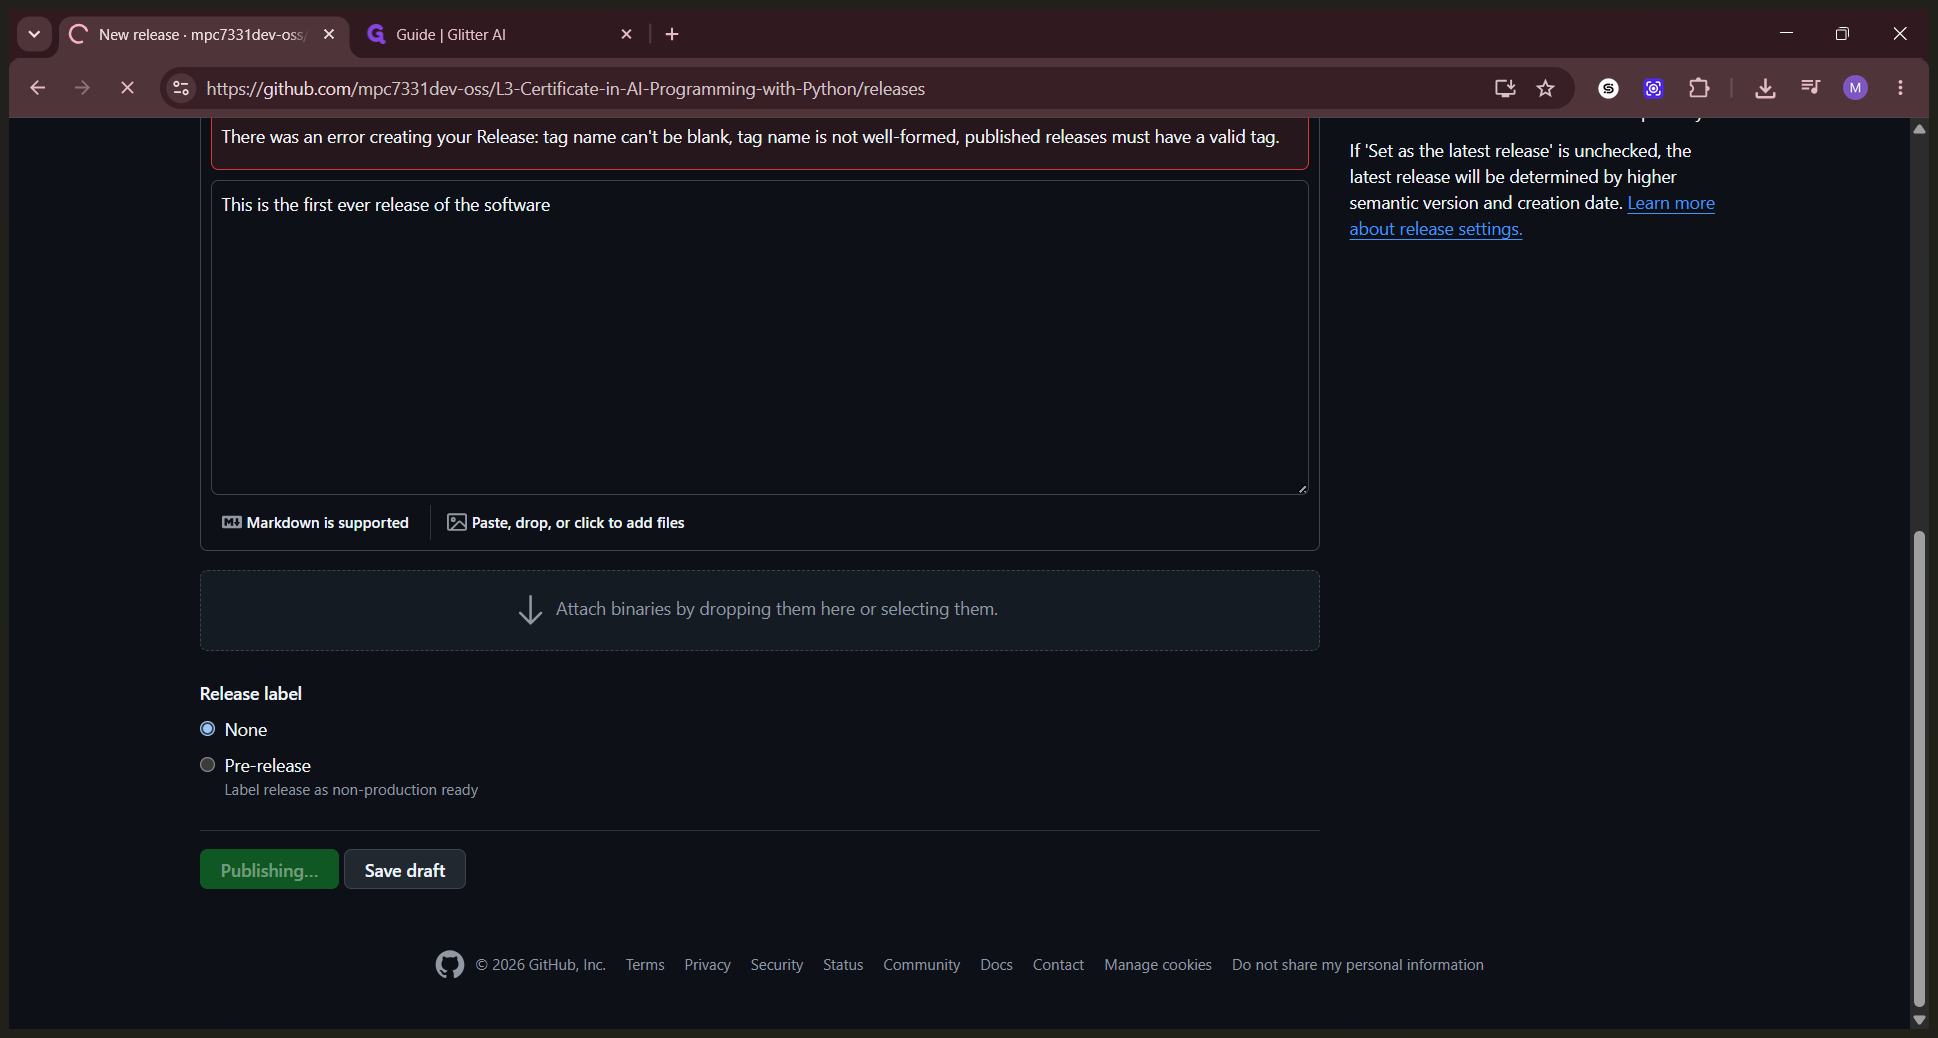
Task: Open the M profile avatar
Action: click(x=1856, y=88)
